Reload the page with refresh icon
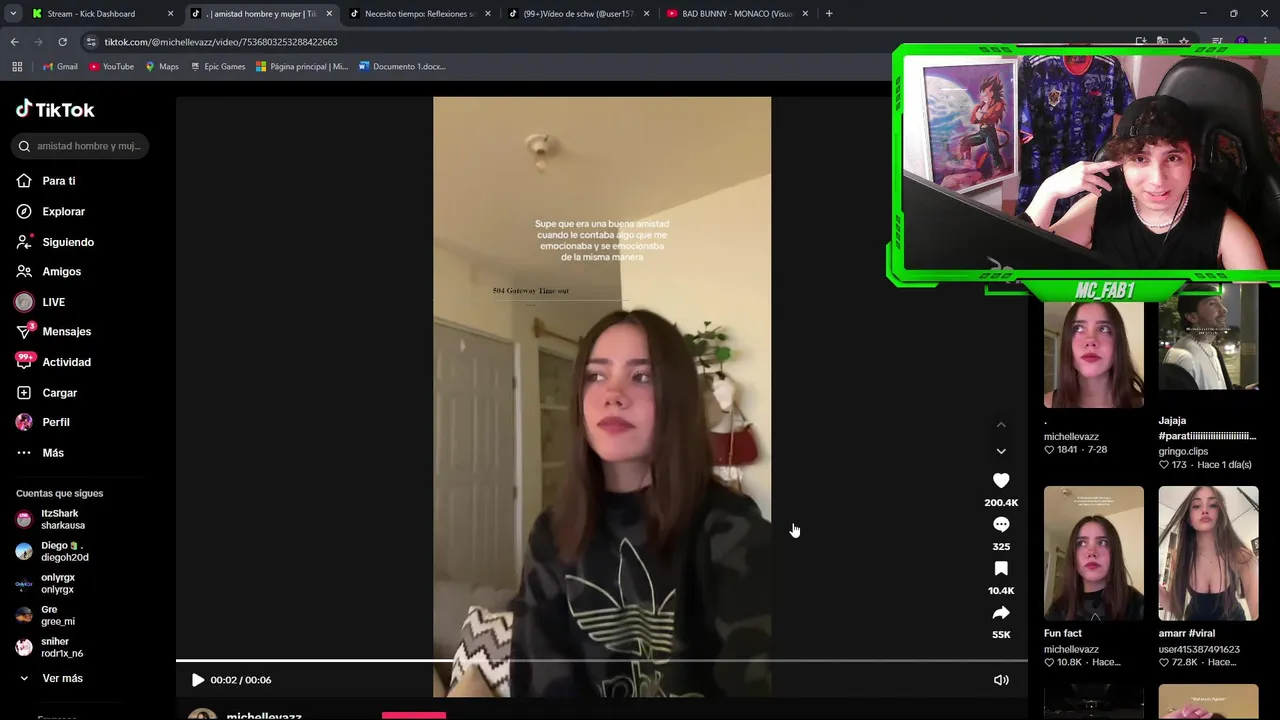The image size is (1280, 720). pyautogui.click(x=62, y=42)
